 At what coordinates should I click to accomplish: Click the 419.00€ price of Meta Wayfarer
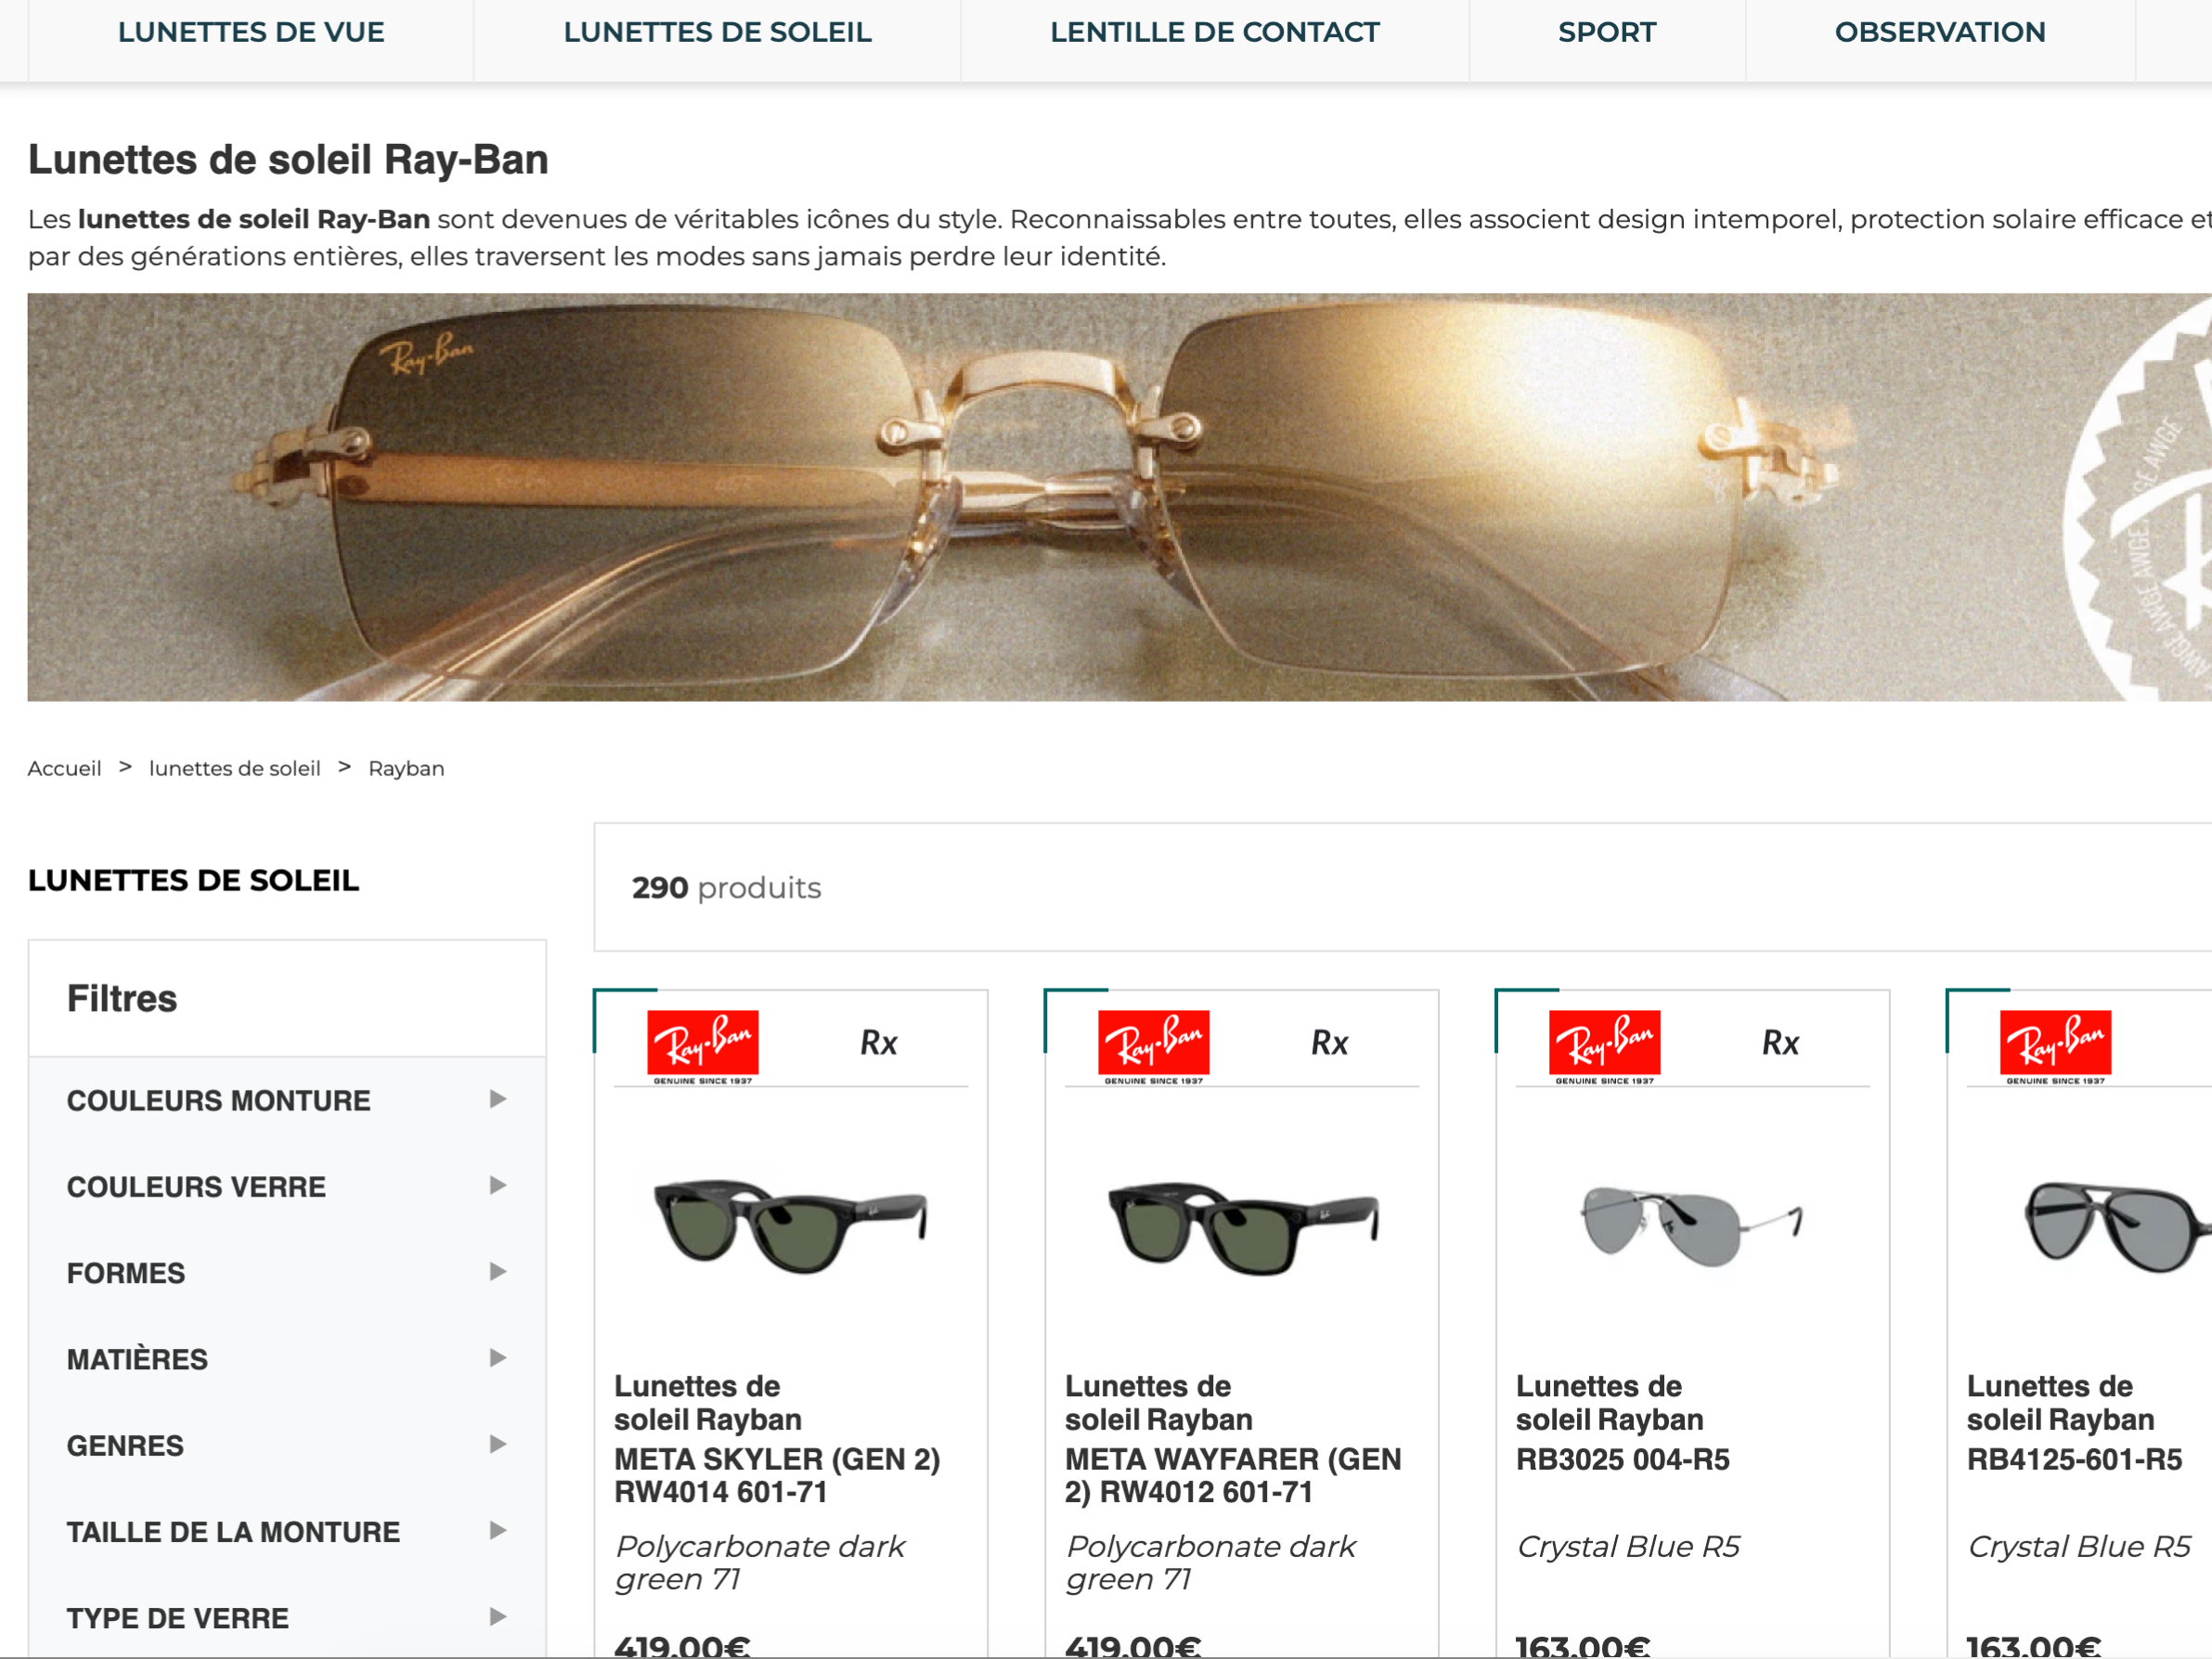[1133, 1645]
